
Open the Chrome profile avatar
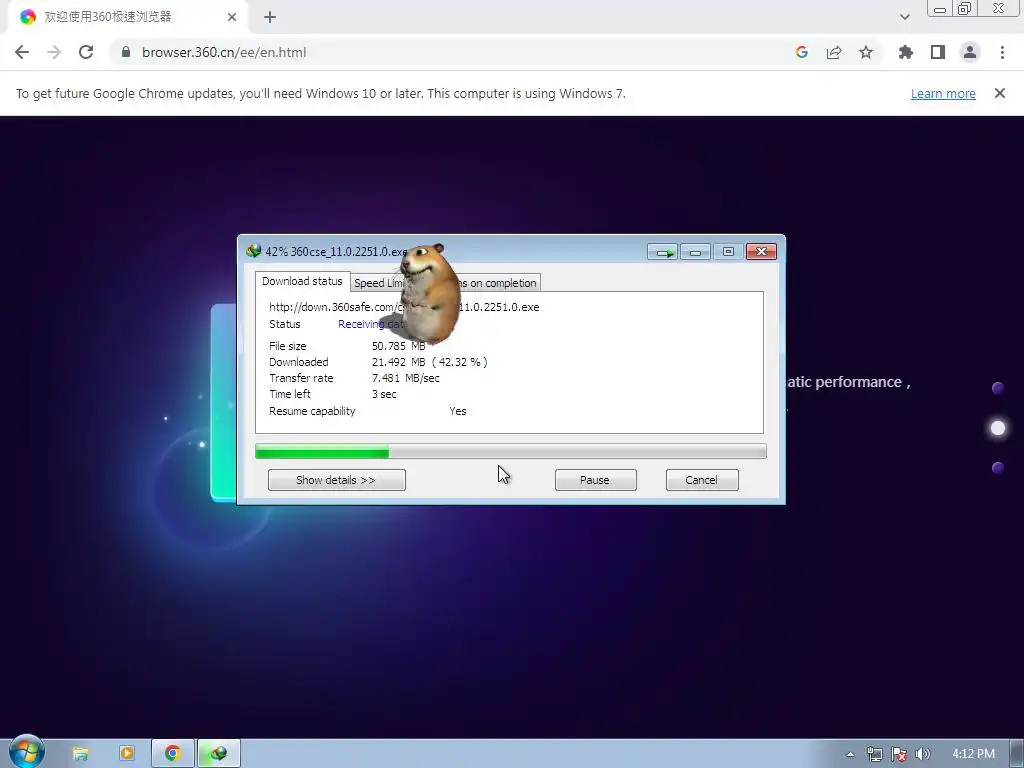point(970,52)
